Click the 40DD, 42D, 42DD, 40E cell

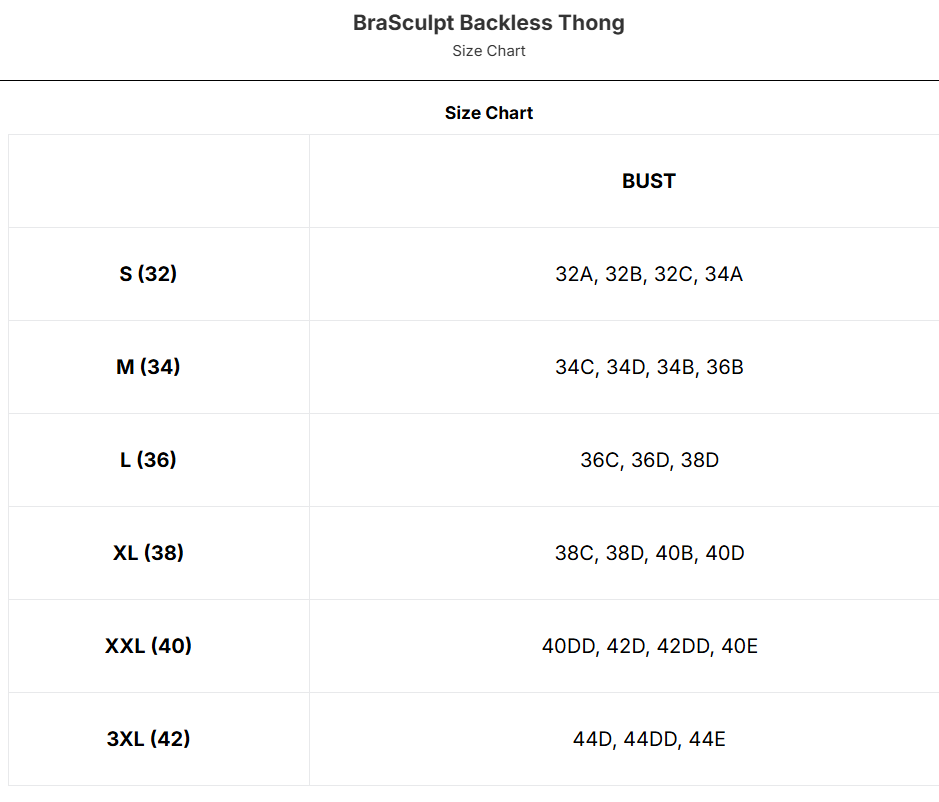click(x=648, y=646)
